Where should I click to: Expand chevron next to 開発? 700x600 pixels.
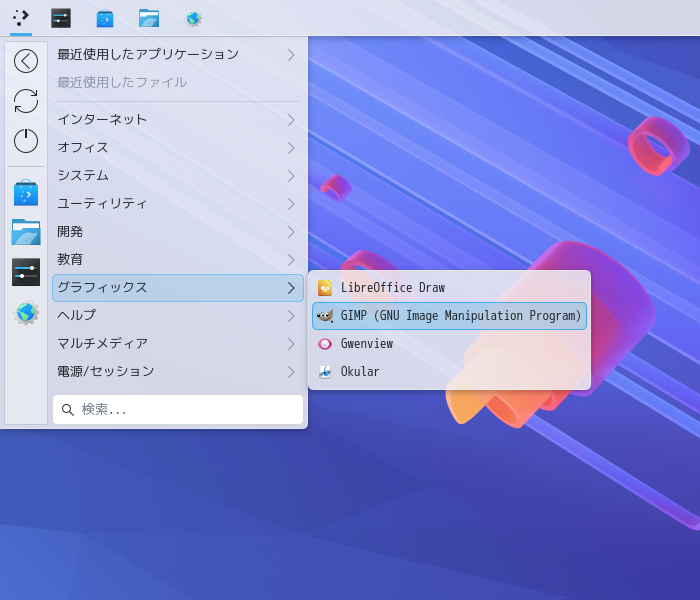click(291, 232)
